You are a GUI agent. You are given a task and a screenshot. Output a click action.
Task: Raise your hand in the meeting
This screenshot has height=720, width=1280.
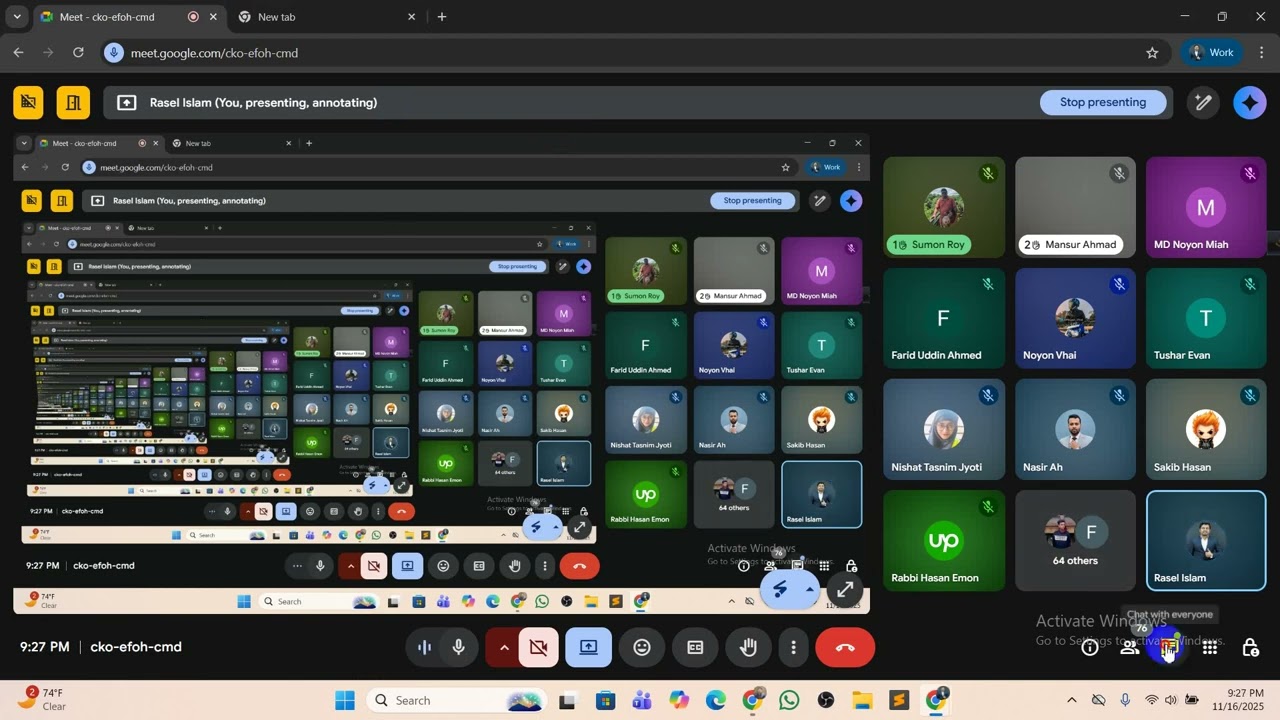(x=748, y=647)
